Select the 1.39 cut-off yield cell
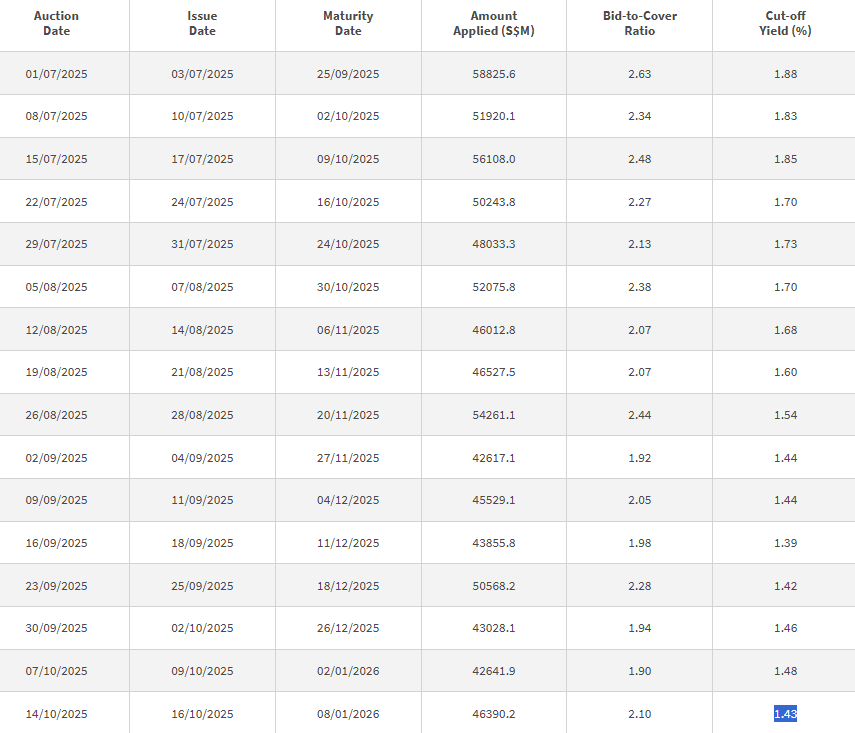This screenshot has width=855, height=733. pos(785,543)
